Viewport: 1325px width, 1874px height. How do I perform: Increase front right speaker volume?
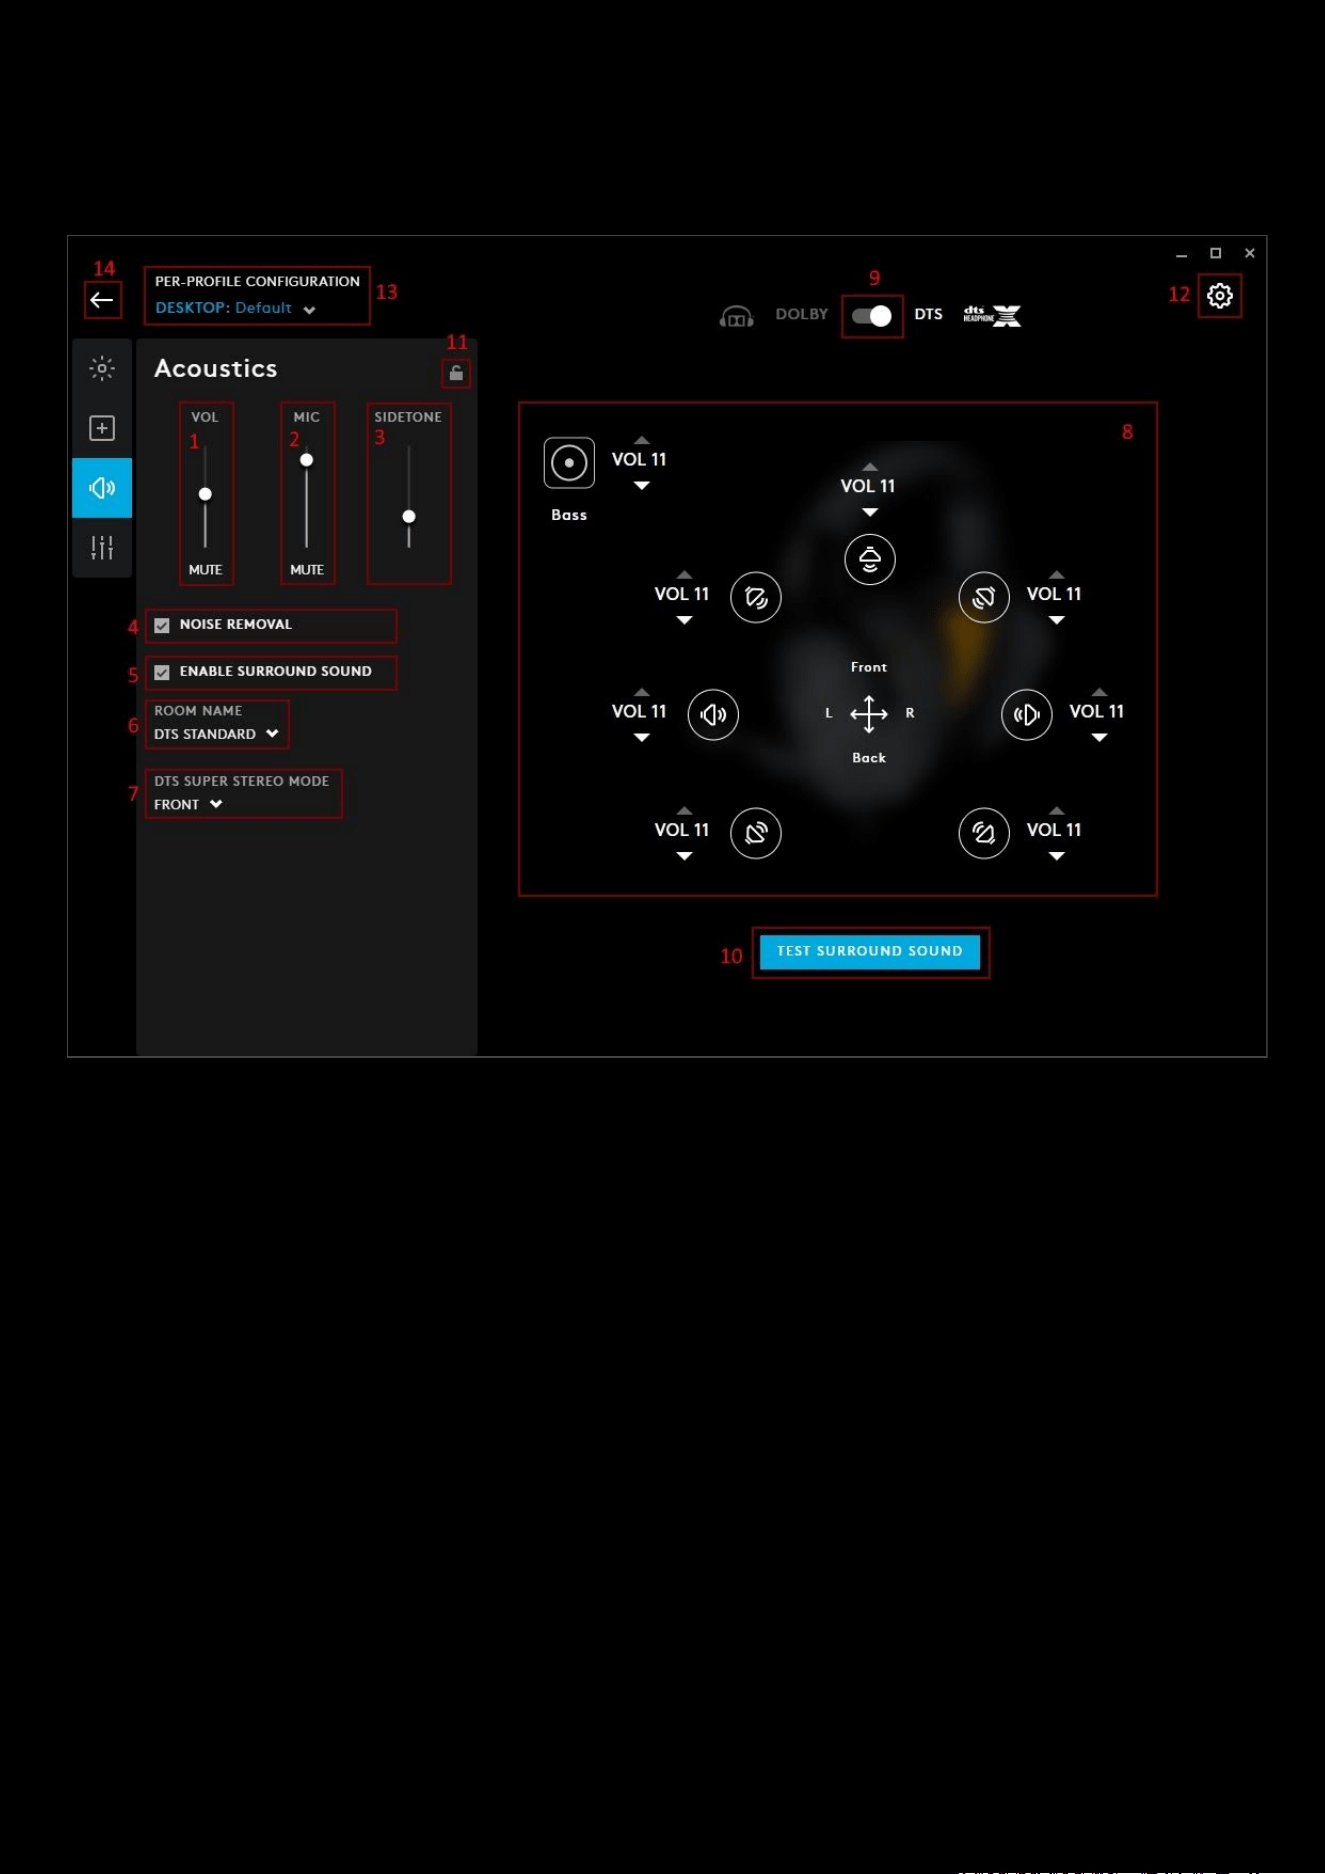pos(1057,575)
